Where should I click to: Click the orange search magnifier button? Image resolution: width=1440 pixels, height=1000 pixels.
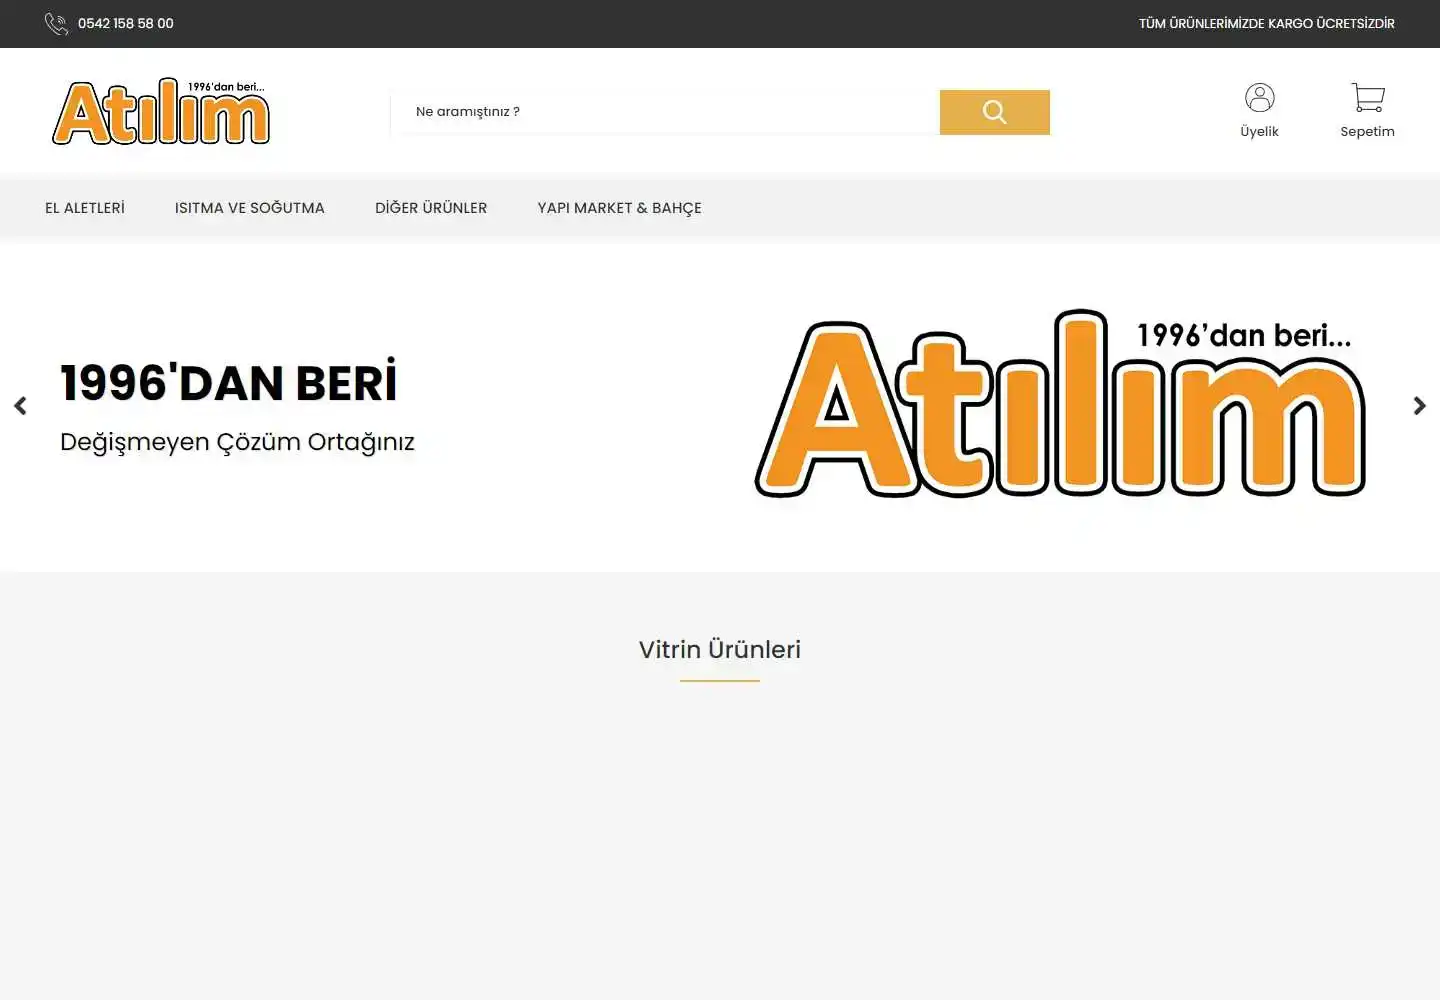(x=995, y=112)
